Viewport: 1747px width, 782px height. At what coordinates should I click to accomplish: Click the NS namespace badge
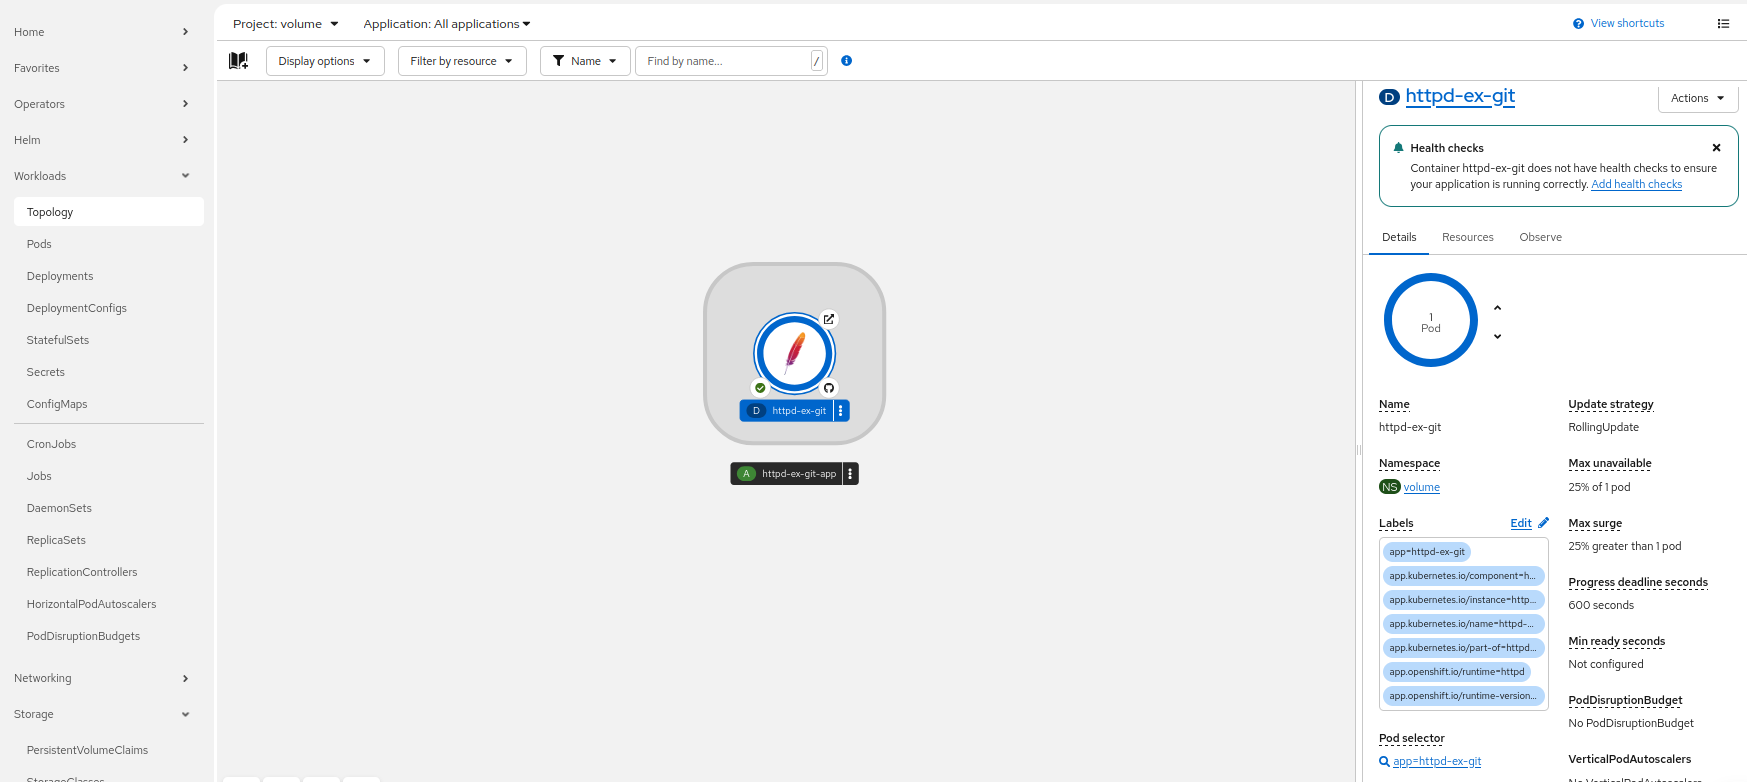(1389, 487)
